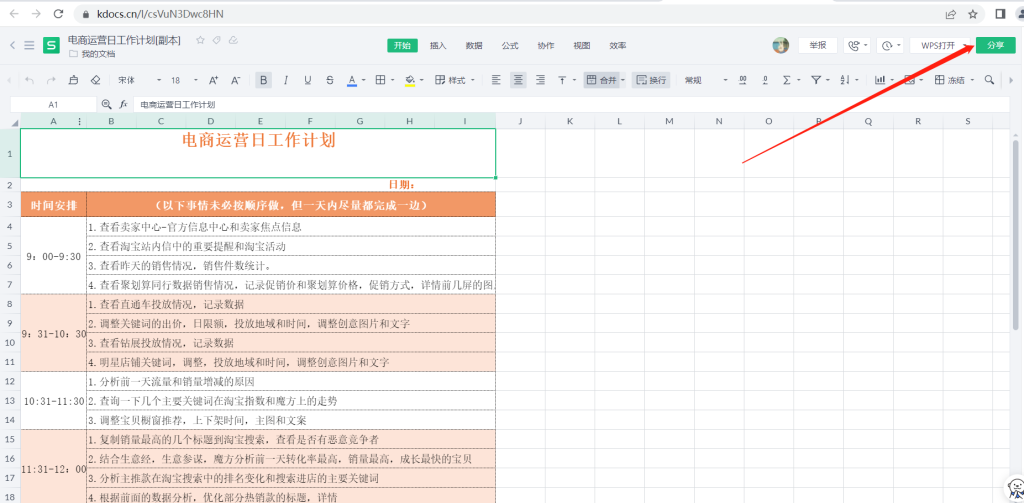
Task: Select column K header
Action: point(570,121)
